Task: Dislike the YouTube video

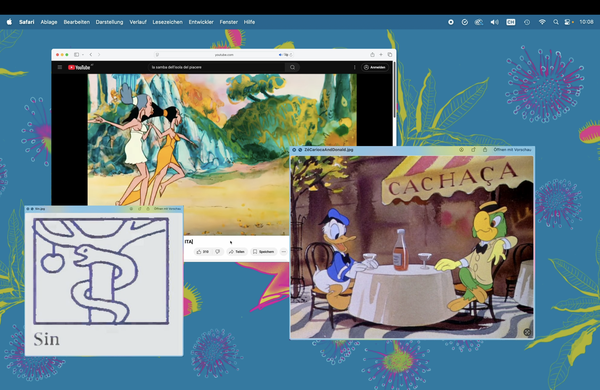Action: coord(217,251)
